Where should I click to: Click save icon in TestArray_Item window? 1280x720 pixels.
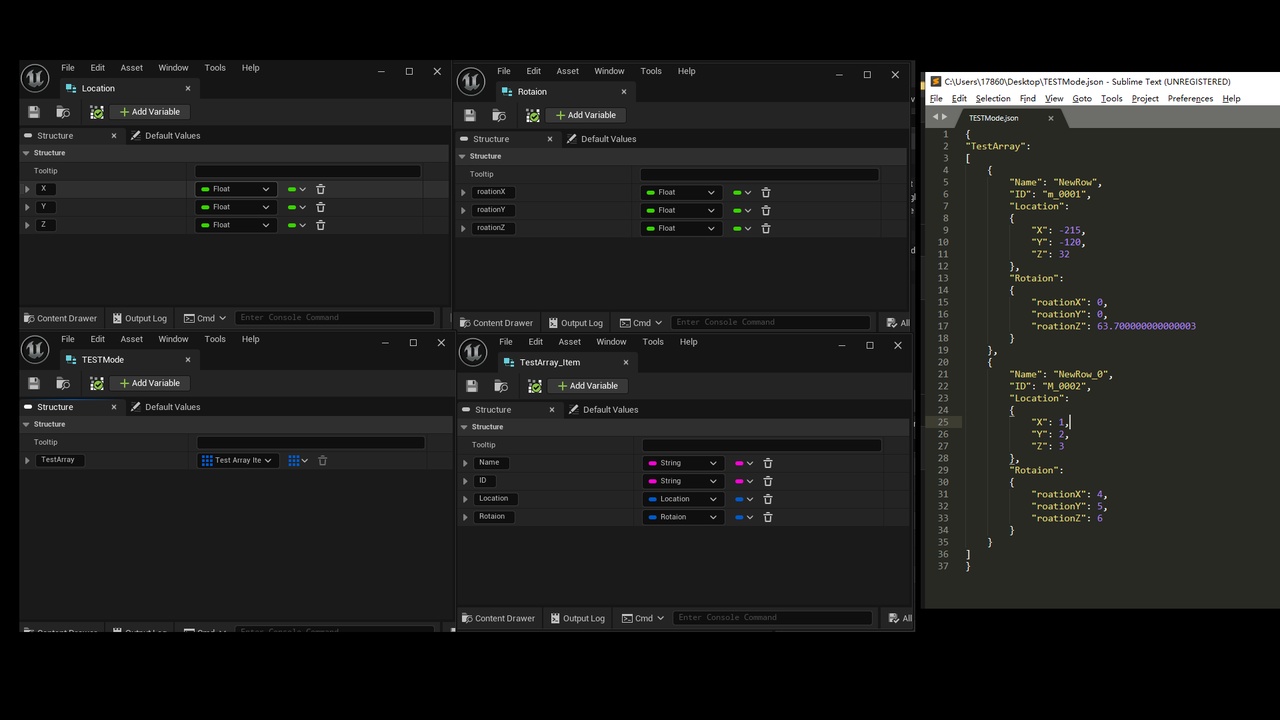click(472, 386)
